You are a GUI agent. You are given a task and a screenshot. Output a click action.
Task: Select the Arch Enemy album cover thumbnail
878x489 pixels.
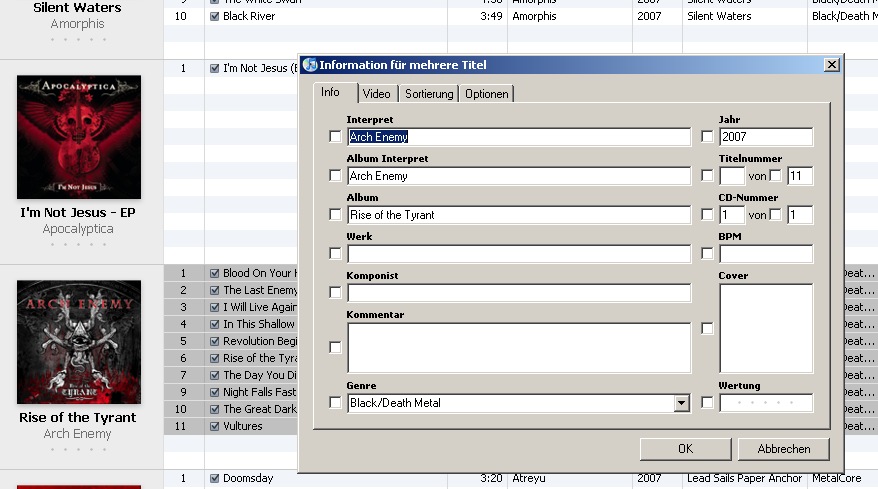79,342
